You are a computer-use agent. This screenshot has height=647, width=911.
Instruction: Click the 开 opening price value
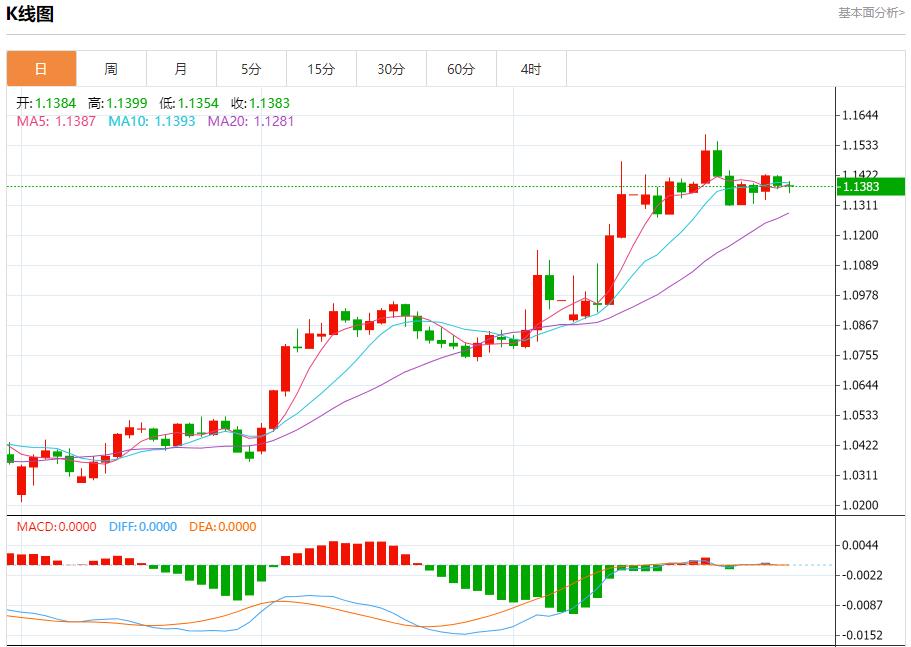tap(54, 103)
